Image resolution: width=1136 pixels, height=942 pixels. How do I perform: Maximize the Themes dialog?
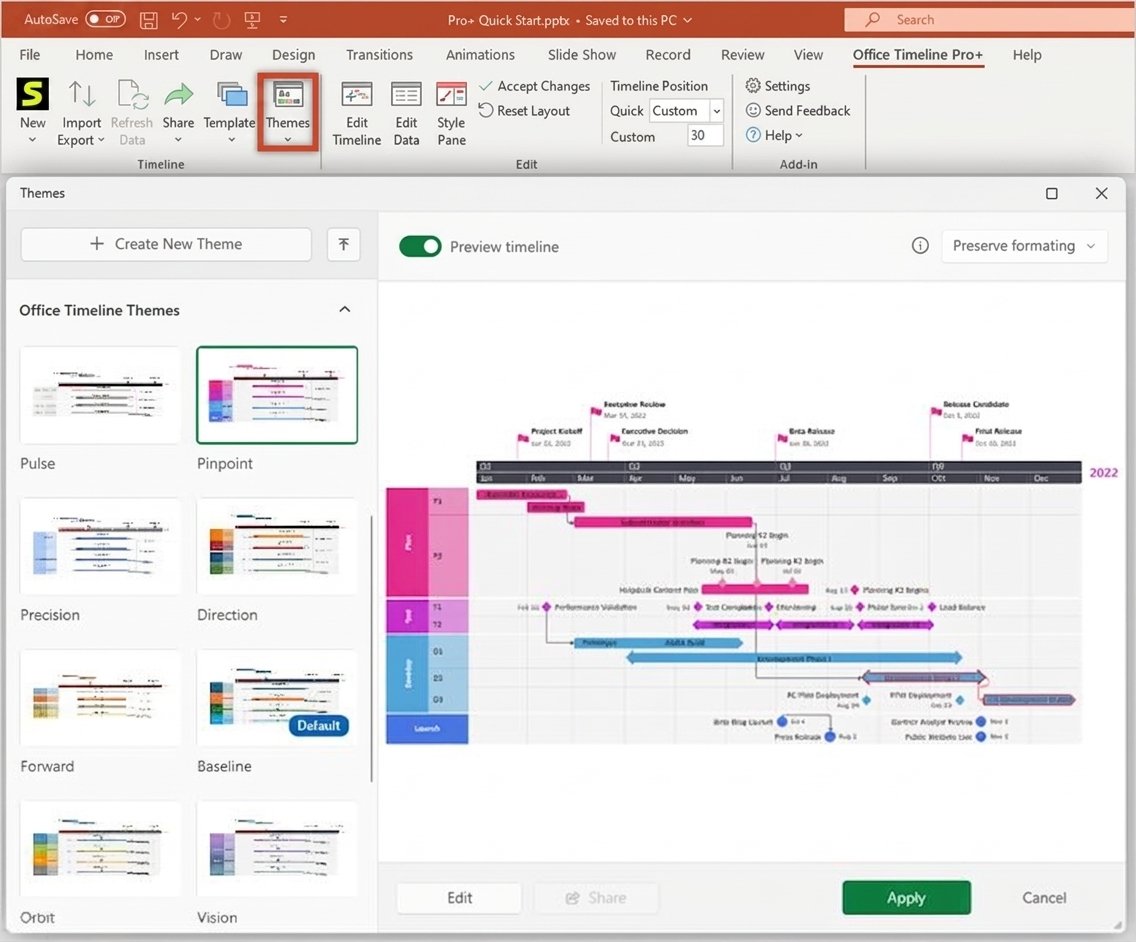pos(1052,193)
